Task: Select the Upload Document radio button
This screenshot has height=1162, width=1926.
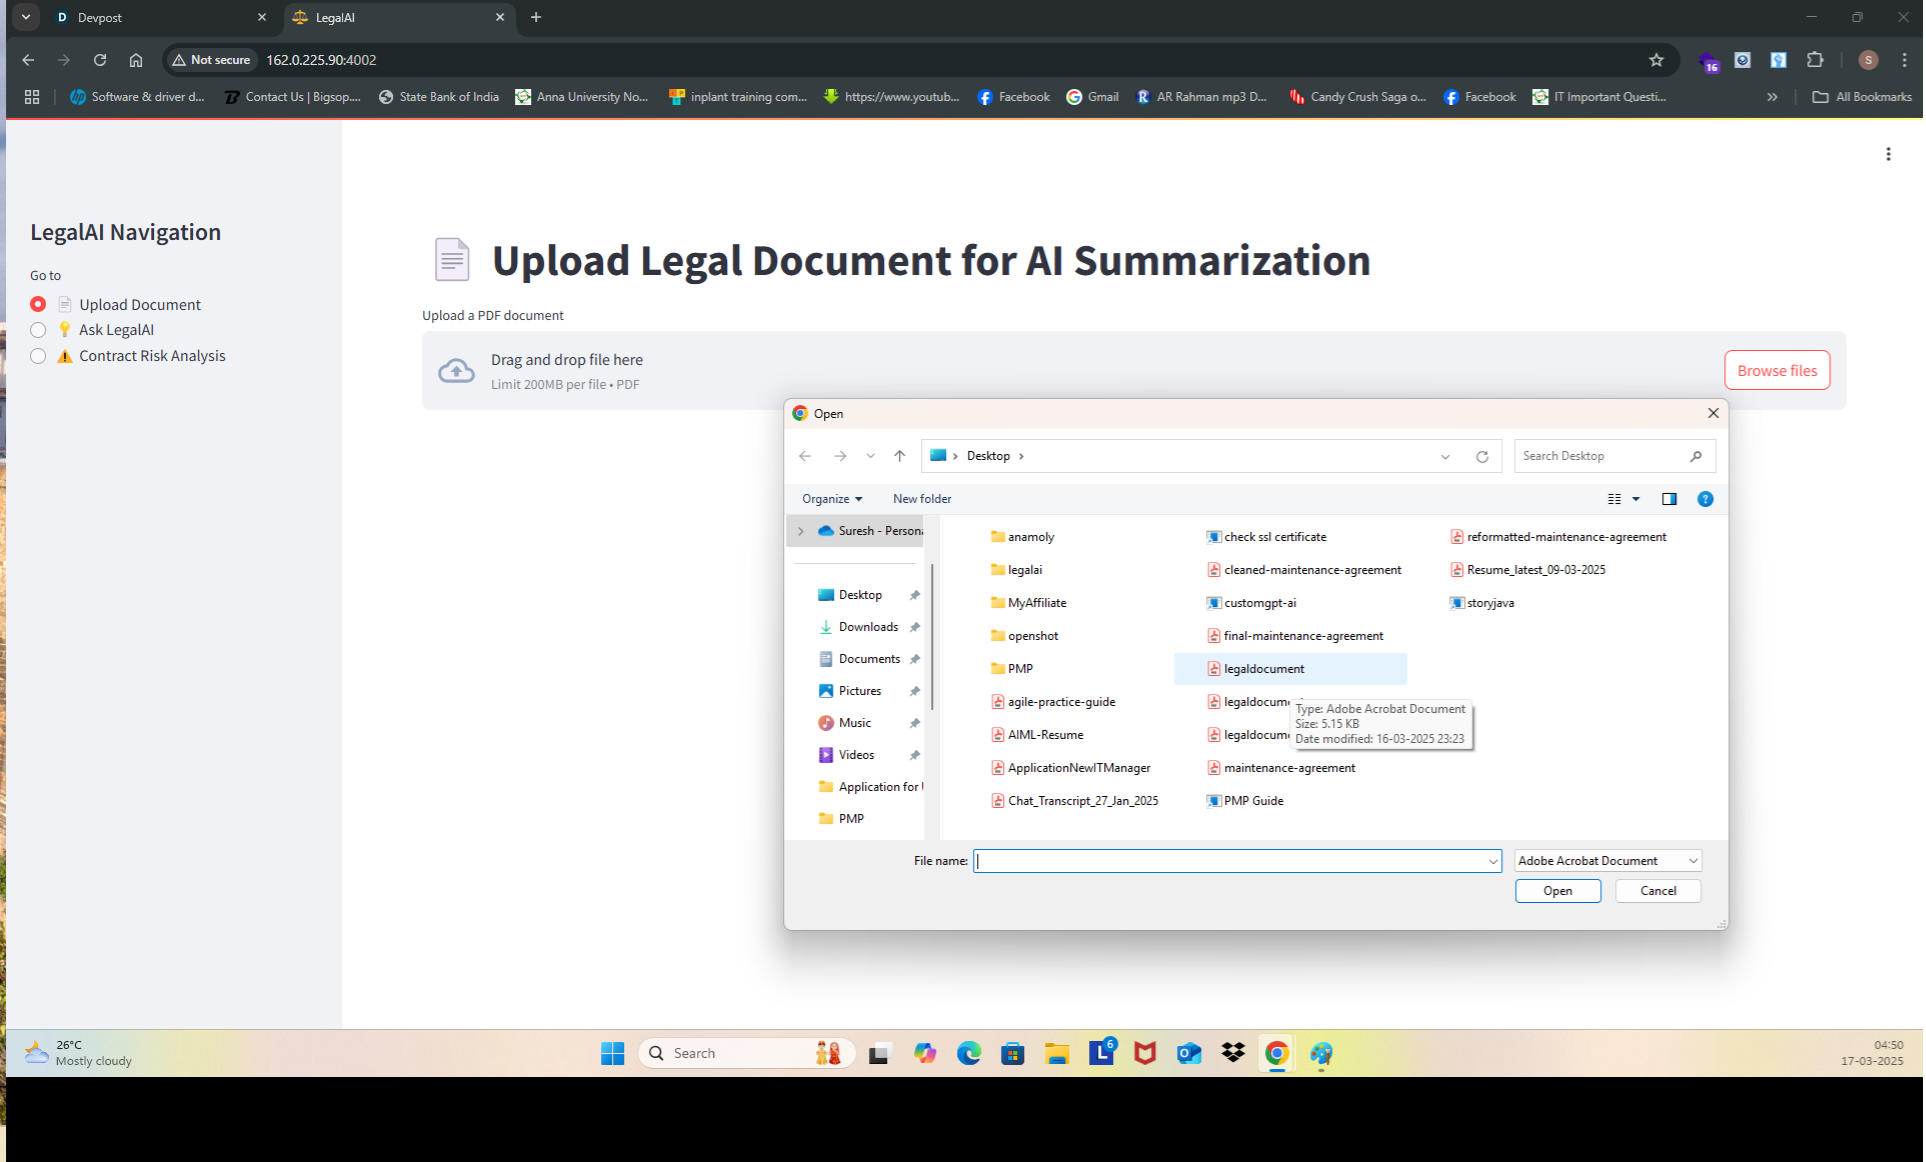Action: 38,304
